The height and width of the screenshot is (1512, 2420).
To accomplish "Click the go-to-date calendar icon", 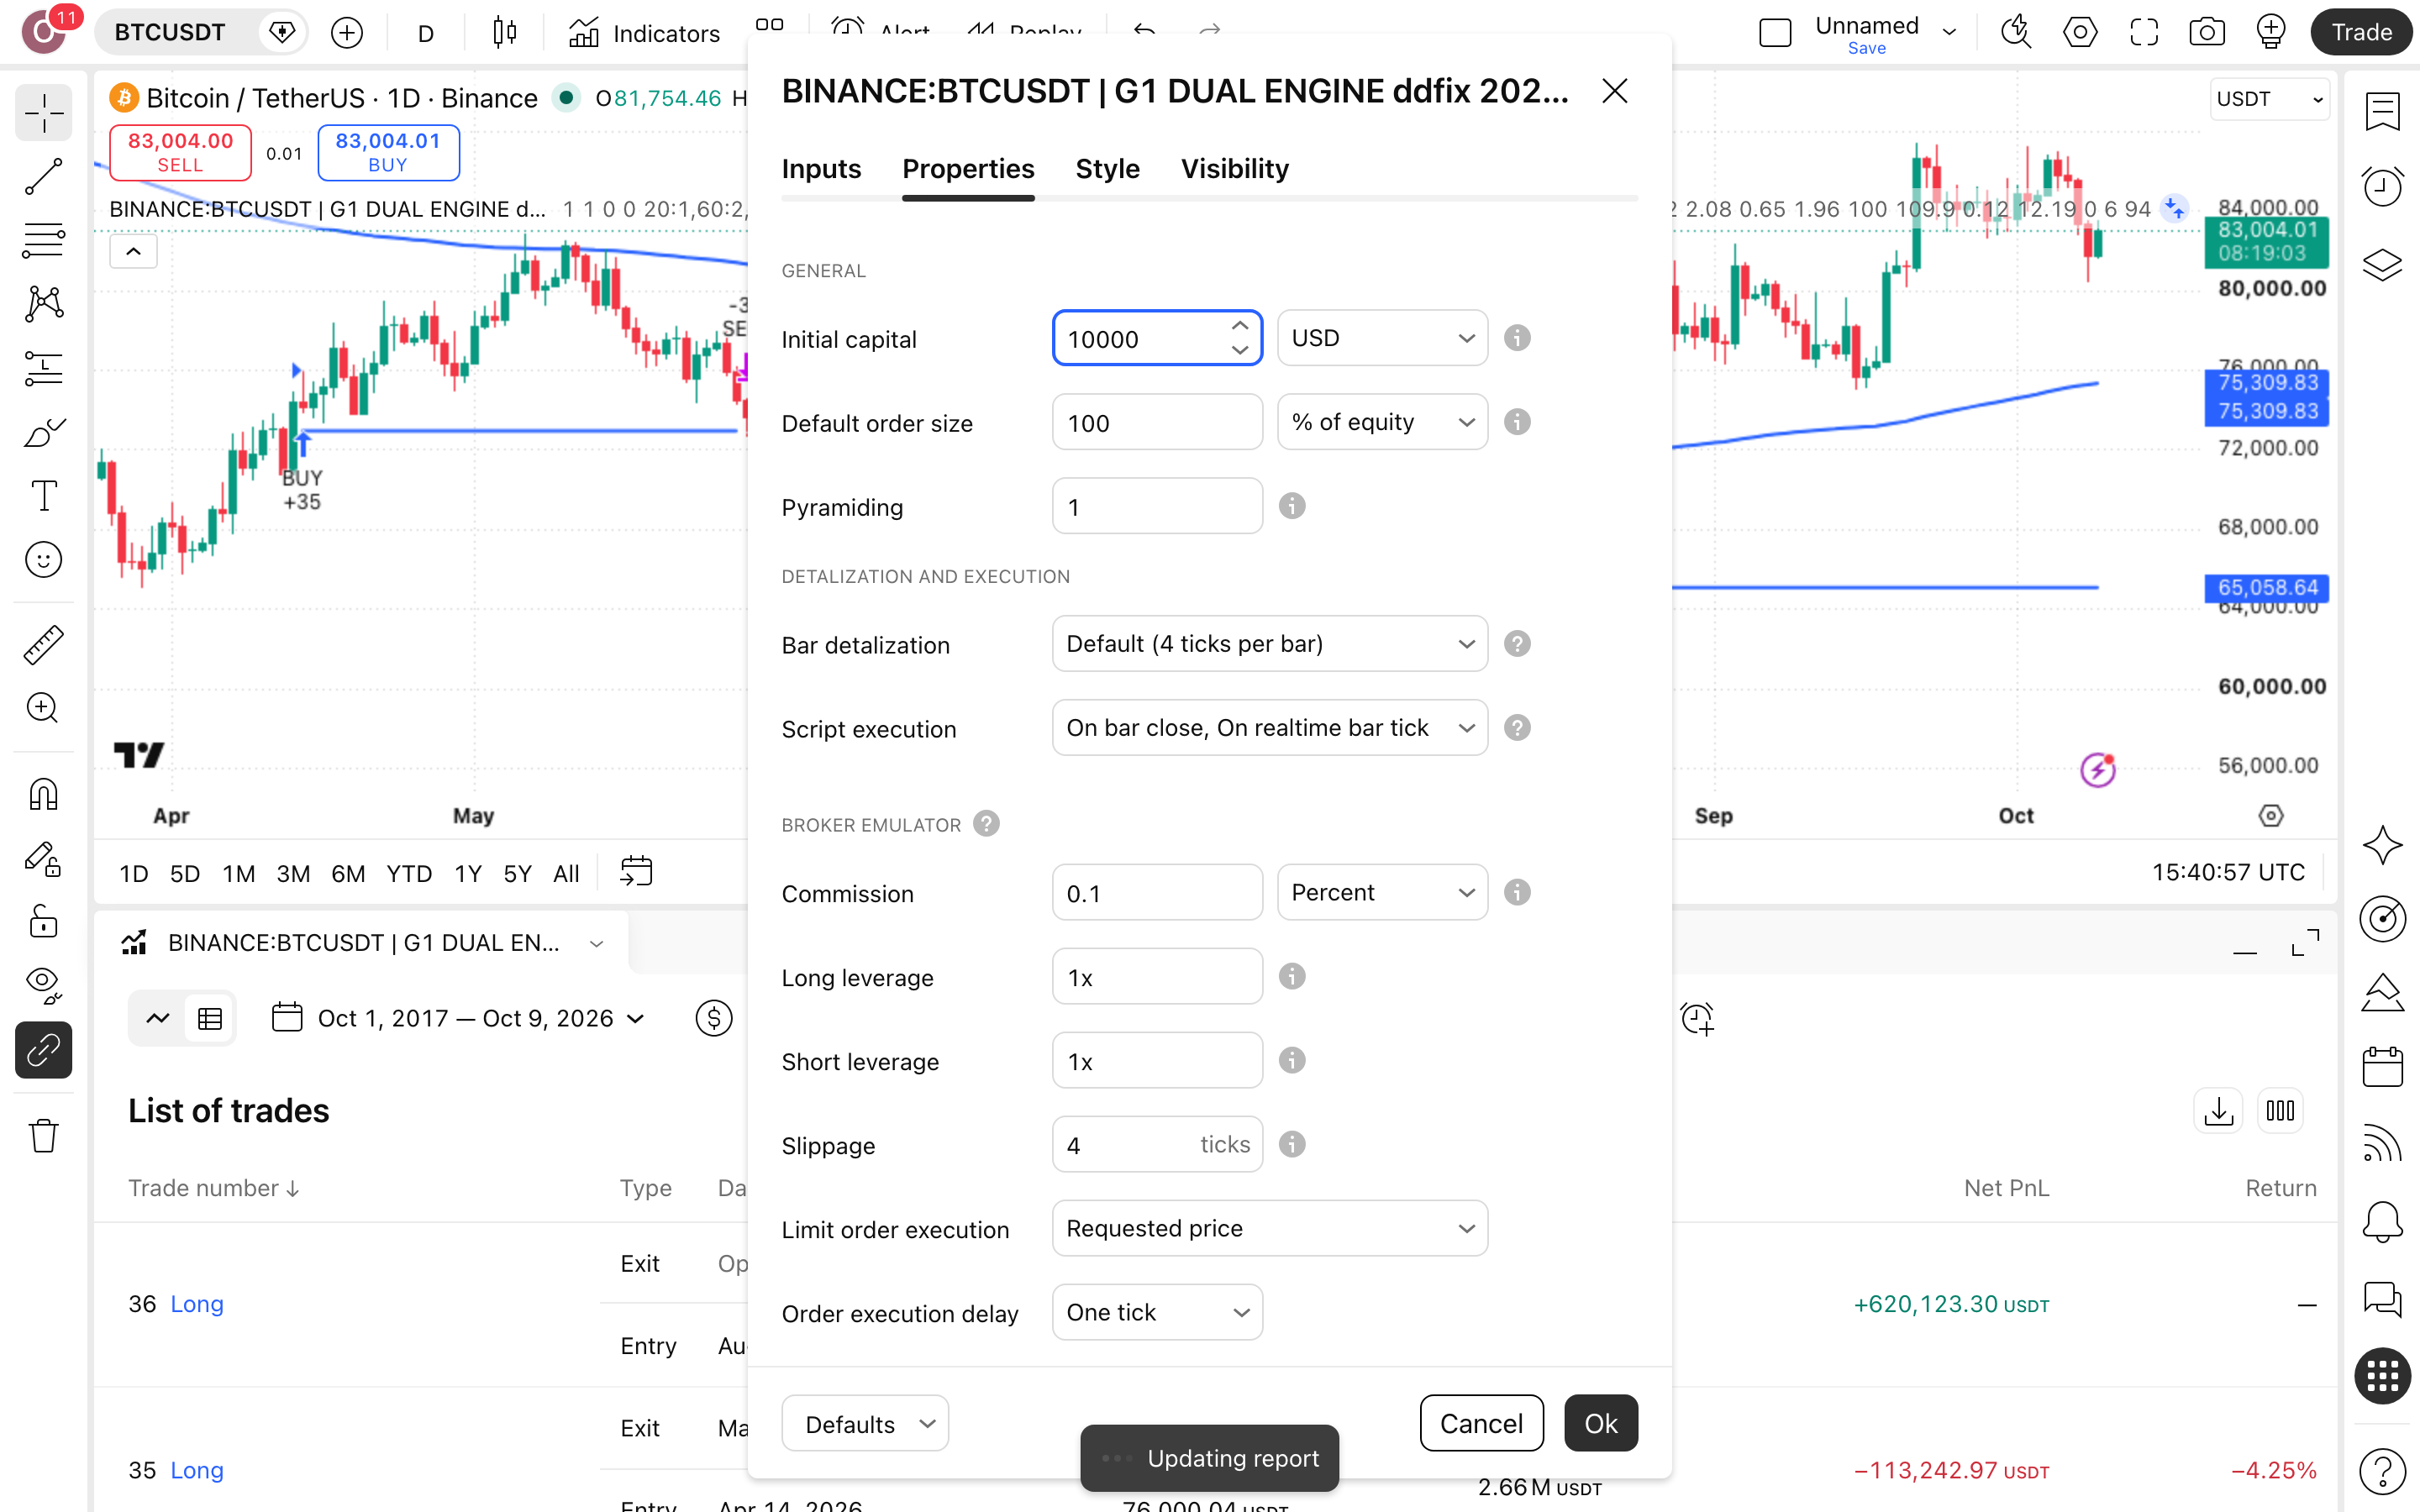I will pyautogui.click(x=636, y=872).
